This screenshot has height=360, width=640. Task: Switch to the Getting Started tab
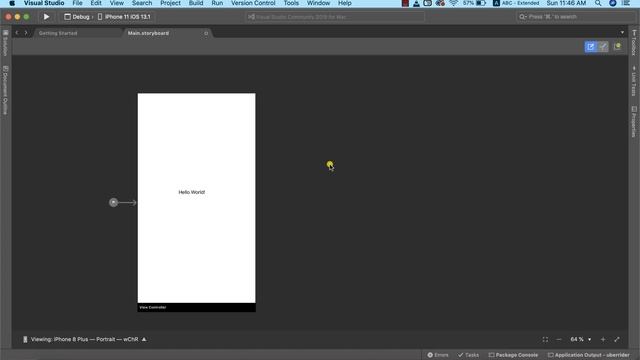pos(58,33)
